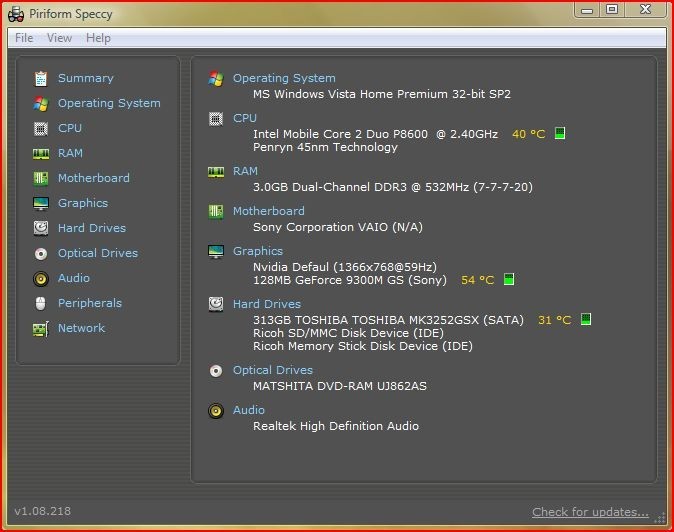Viewport: 674px width, 532px height.
Task: Click the Speccy app icon in title bar
Action: 16,14
